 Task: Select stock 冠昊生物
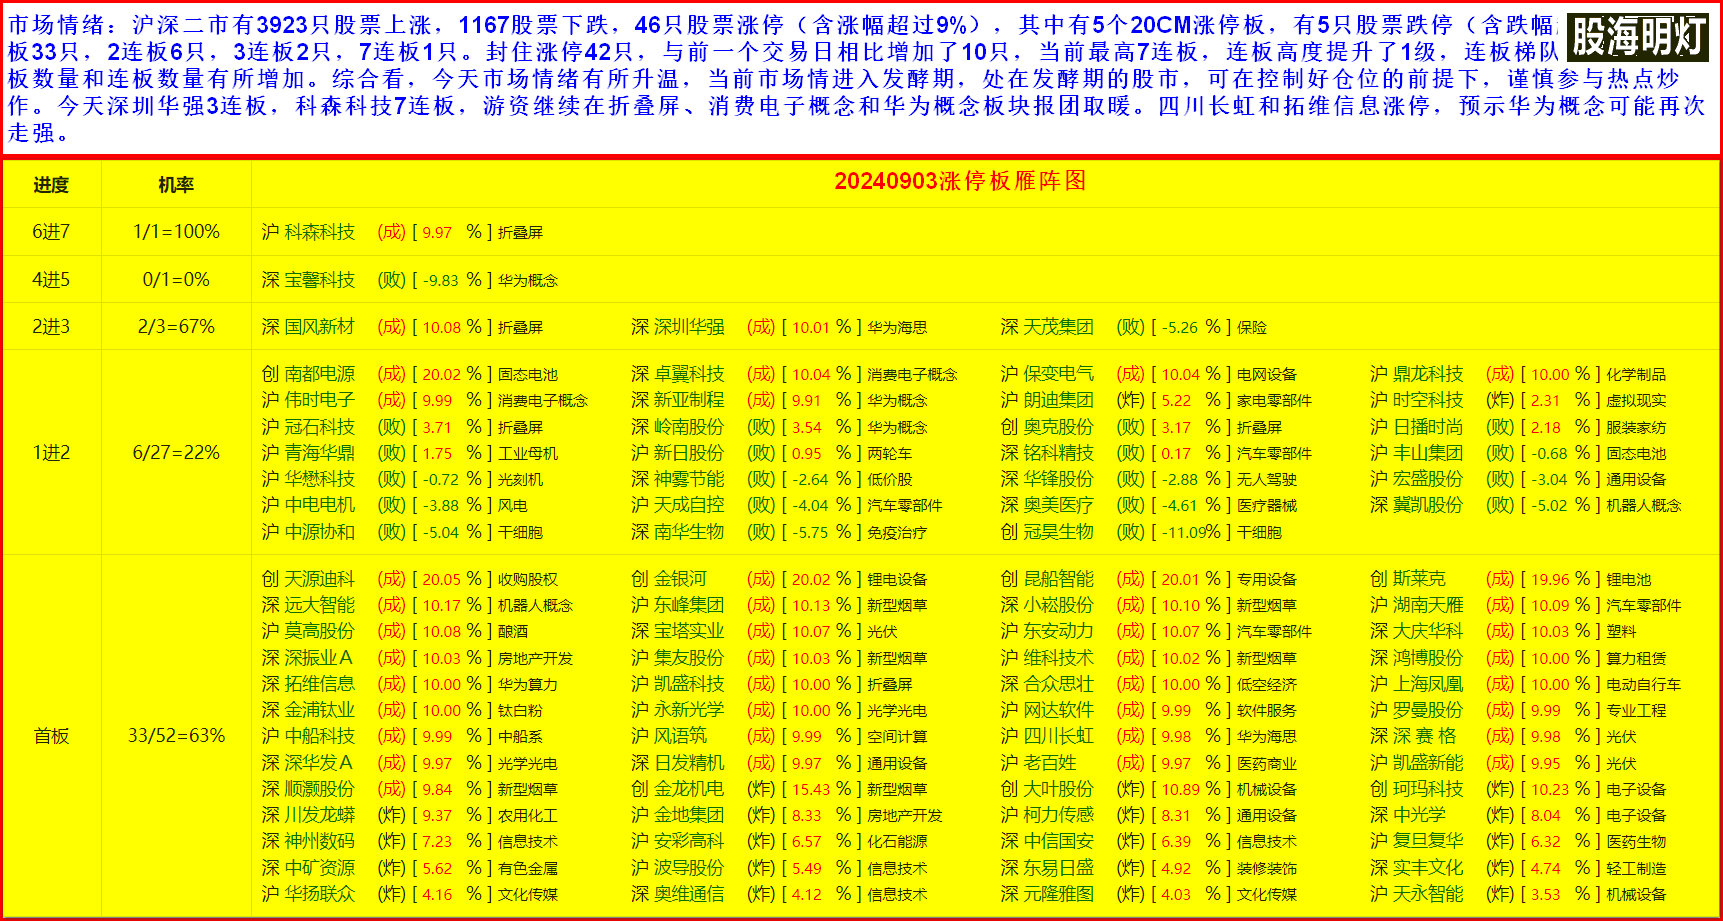point(1059,532)
